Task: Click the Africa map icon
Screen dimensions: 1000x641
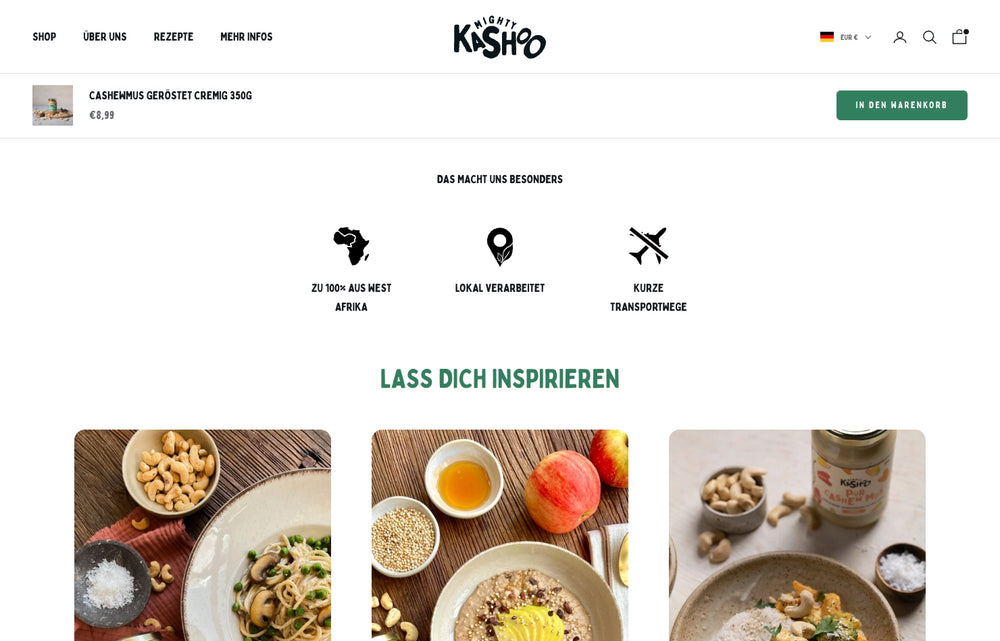Action: (351, 246)
